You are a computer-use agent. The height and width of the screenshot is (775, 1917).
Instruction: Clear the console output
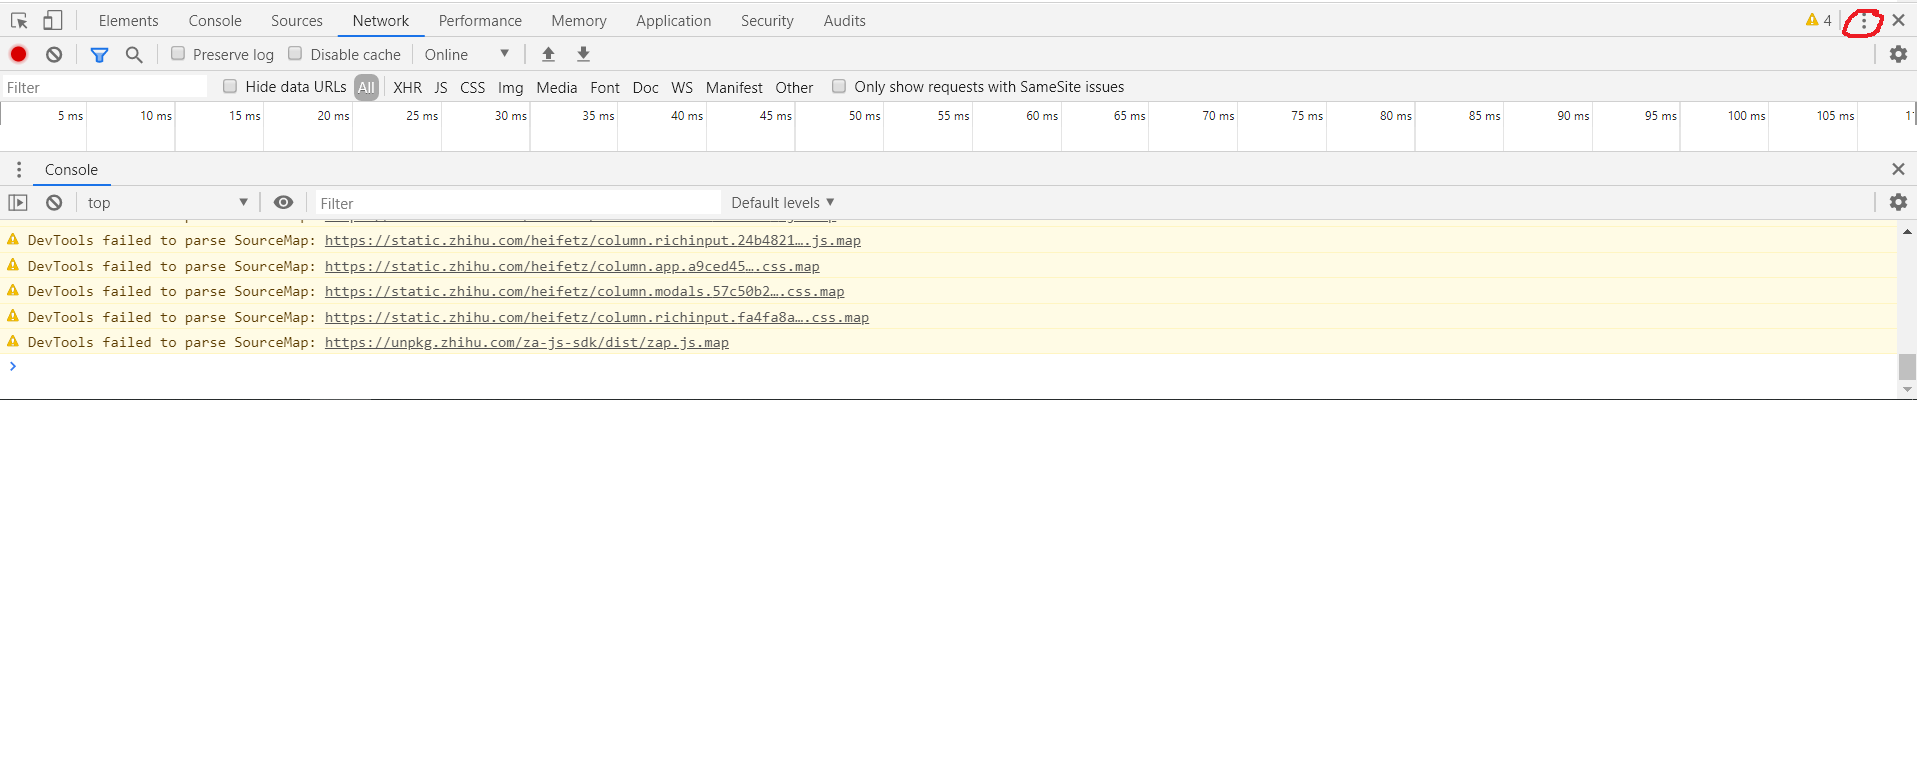pos(54,202)
